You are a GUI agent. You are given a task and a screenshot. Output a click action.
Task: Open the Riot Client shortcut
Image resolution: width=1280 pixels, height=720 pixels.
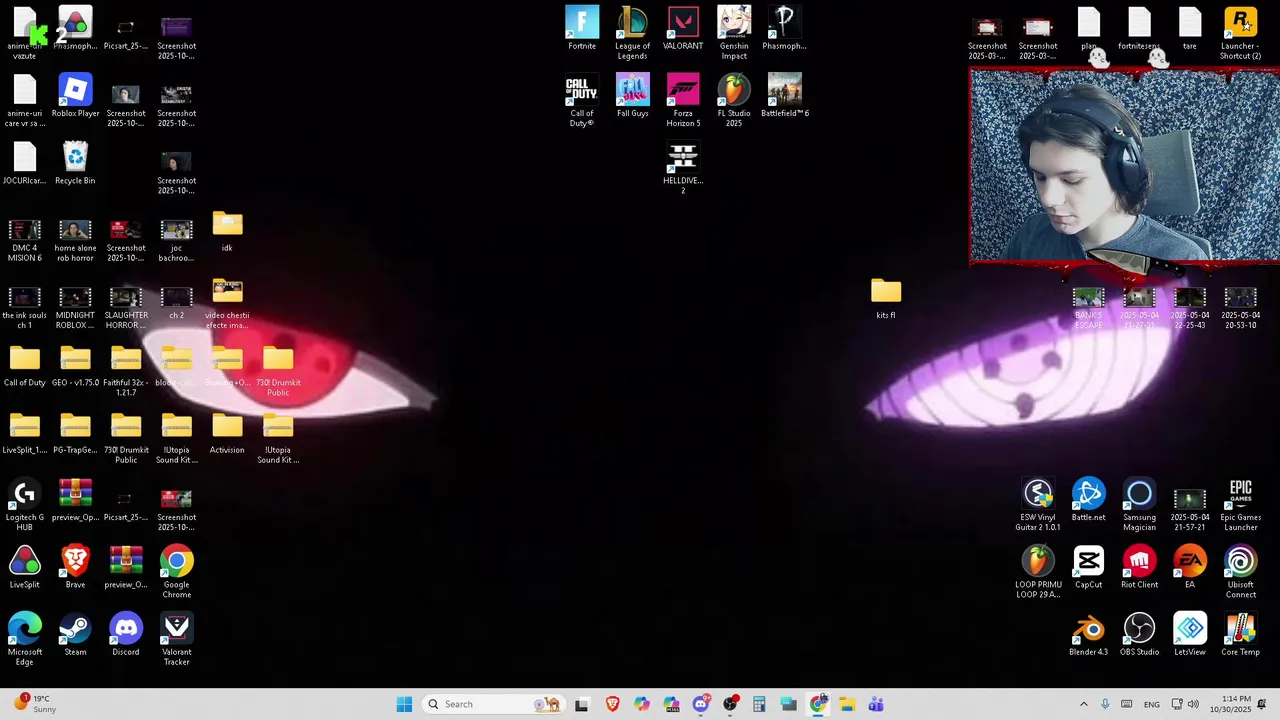(x=1139, y=568)
